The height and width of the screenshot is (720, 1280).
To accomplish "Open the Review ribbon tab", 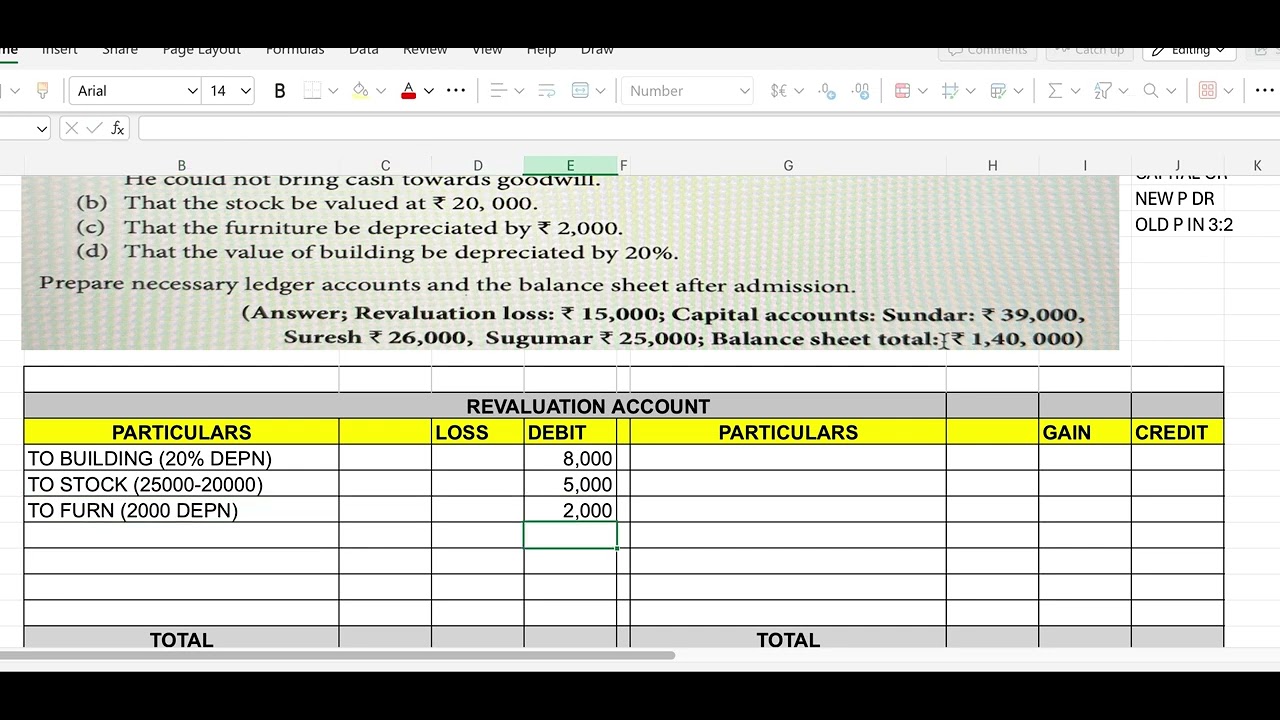I will [x=425, y=50].
